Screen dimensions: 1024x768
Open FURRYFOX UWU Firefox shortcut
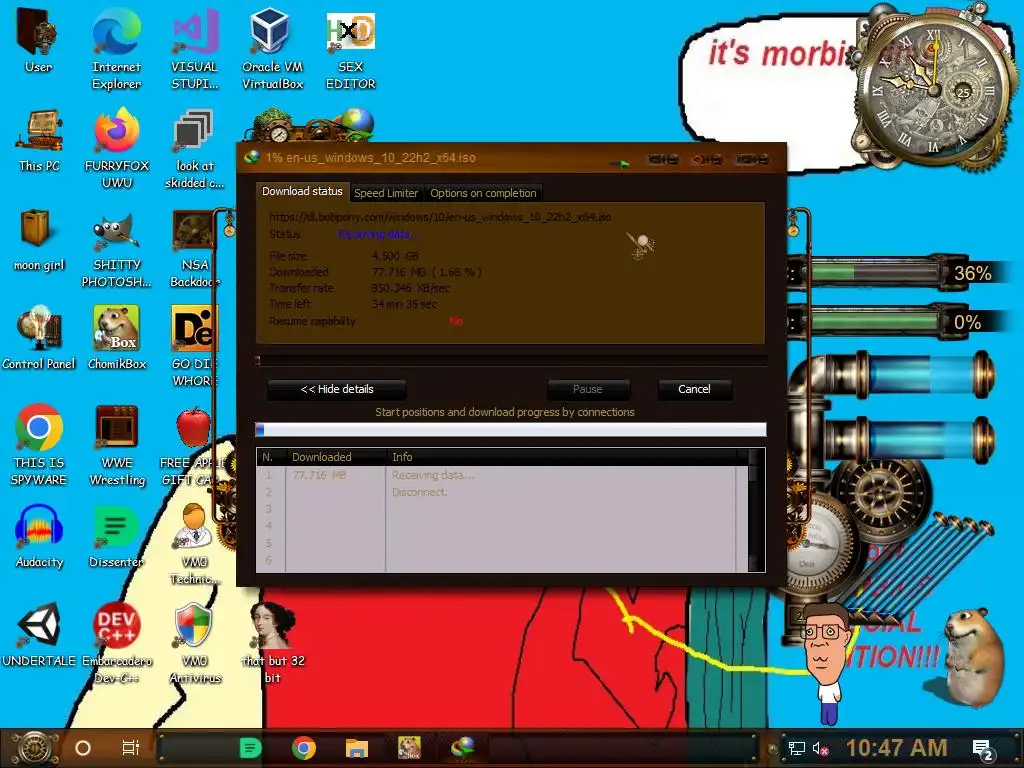[x=117, y=149]
